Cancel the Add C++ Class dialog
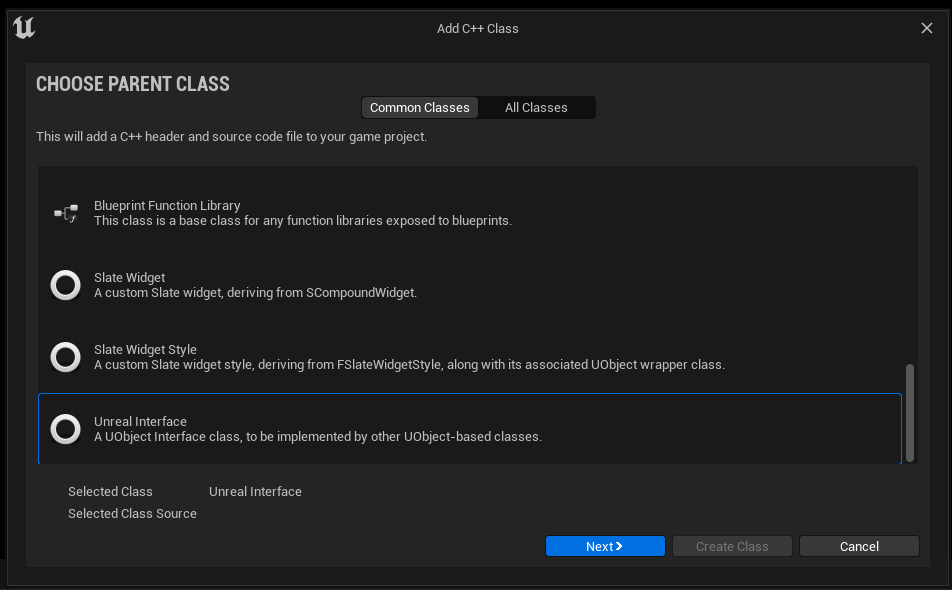This screenshot has width=952, height=590. (859, 546)
